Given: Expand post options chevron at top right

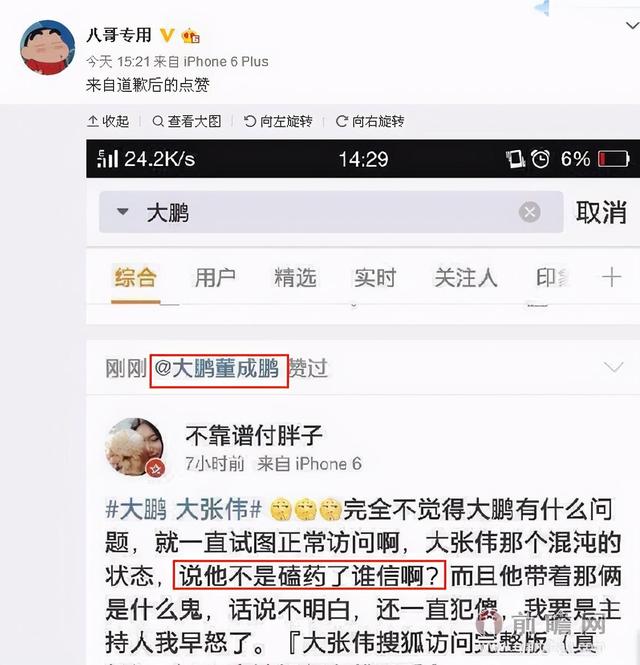Looking at the screenshot, I should tap(632, 26).
